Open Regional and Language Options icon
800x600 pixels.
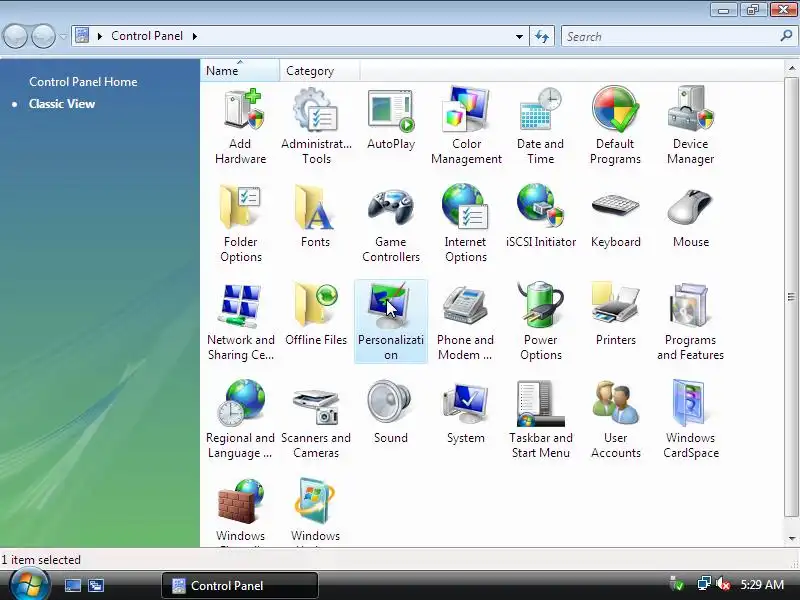tap(240, 420)
